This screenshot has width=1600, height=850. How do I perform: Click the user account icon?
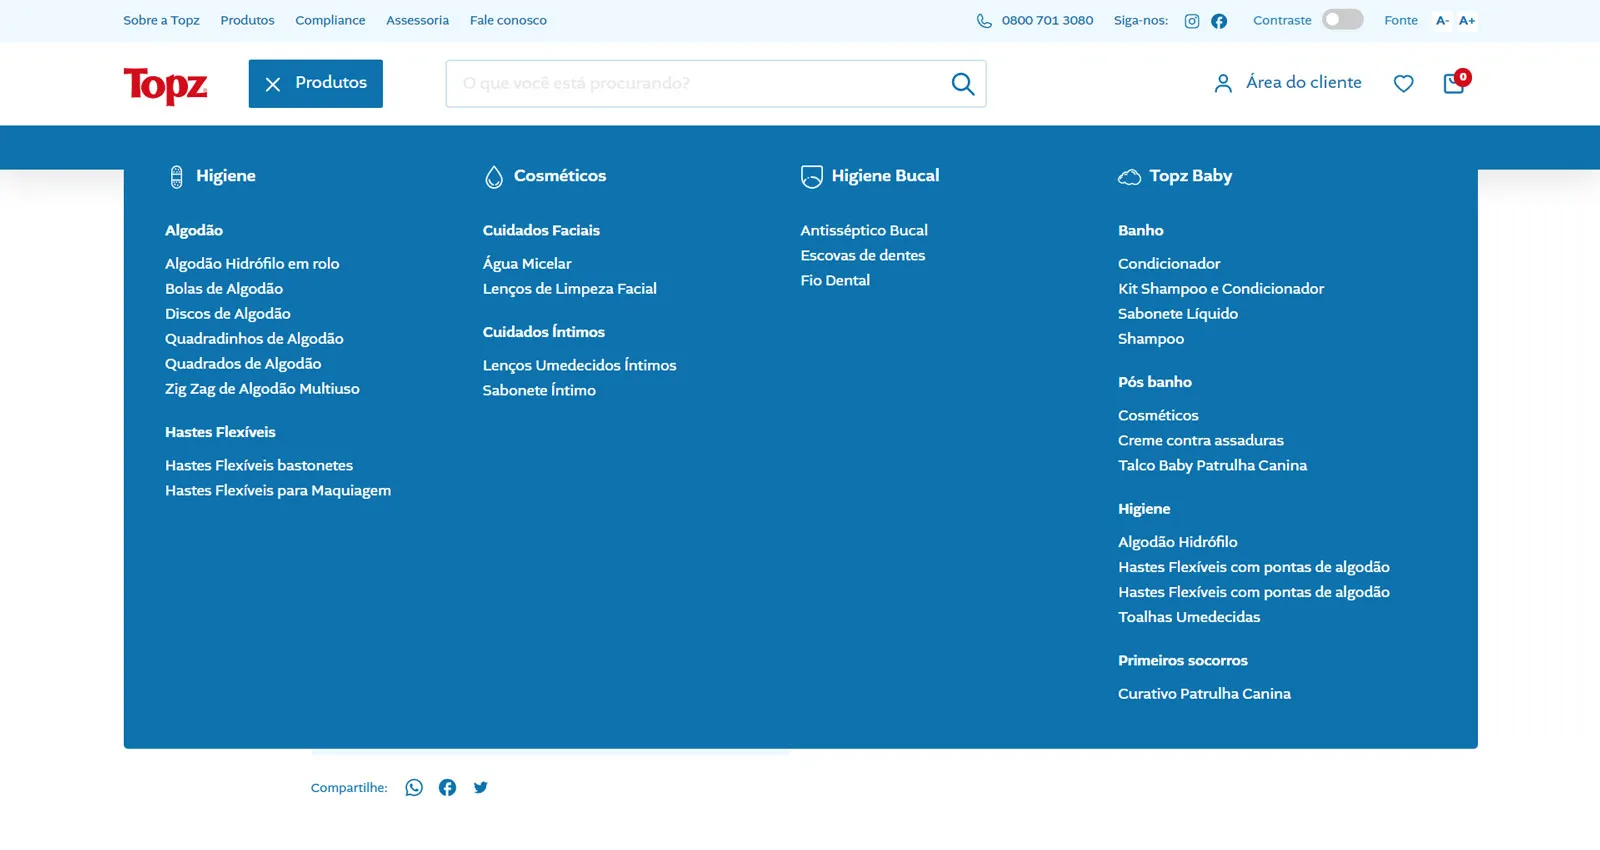pyautogui.click(x=1222, y=83)
